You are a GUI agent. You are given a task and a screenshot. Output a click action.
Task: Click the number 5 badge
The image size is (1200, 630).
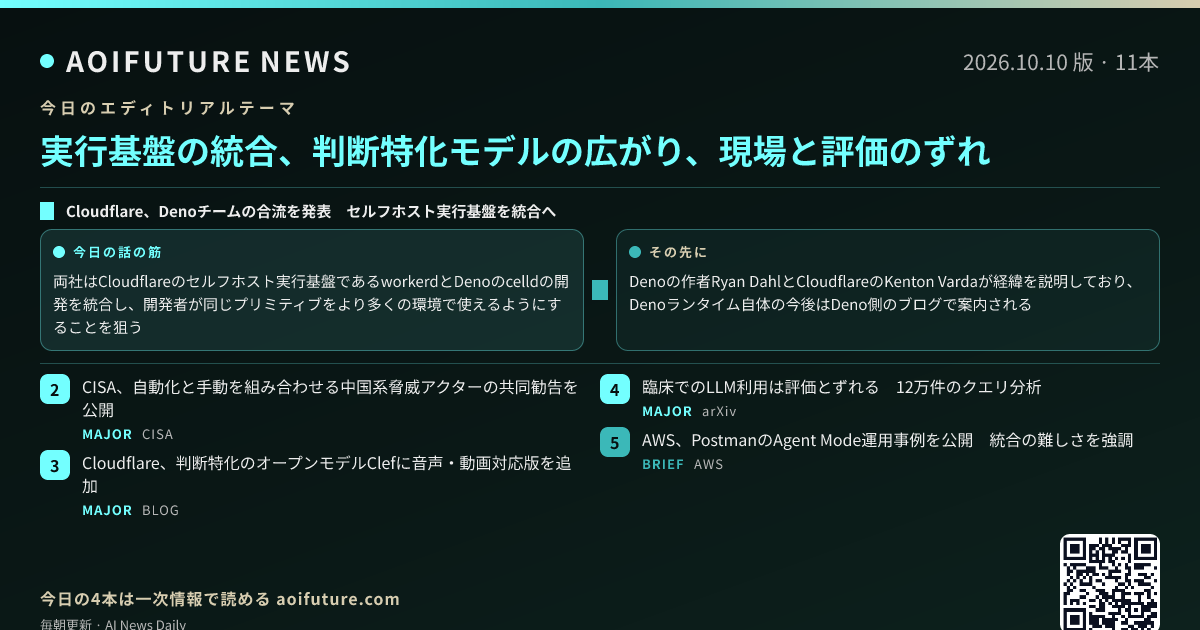[x=615, y=442]
